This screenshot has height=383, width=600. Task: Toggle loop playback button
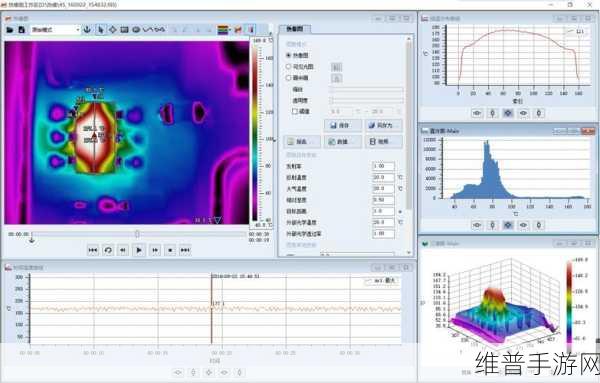(108, 250)
